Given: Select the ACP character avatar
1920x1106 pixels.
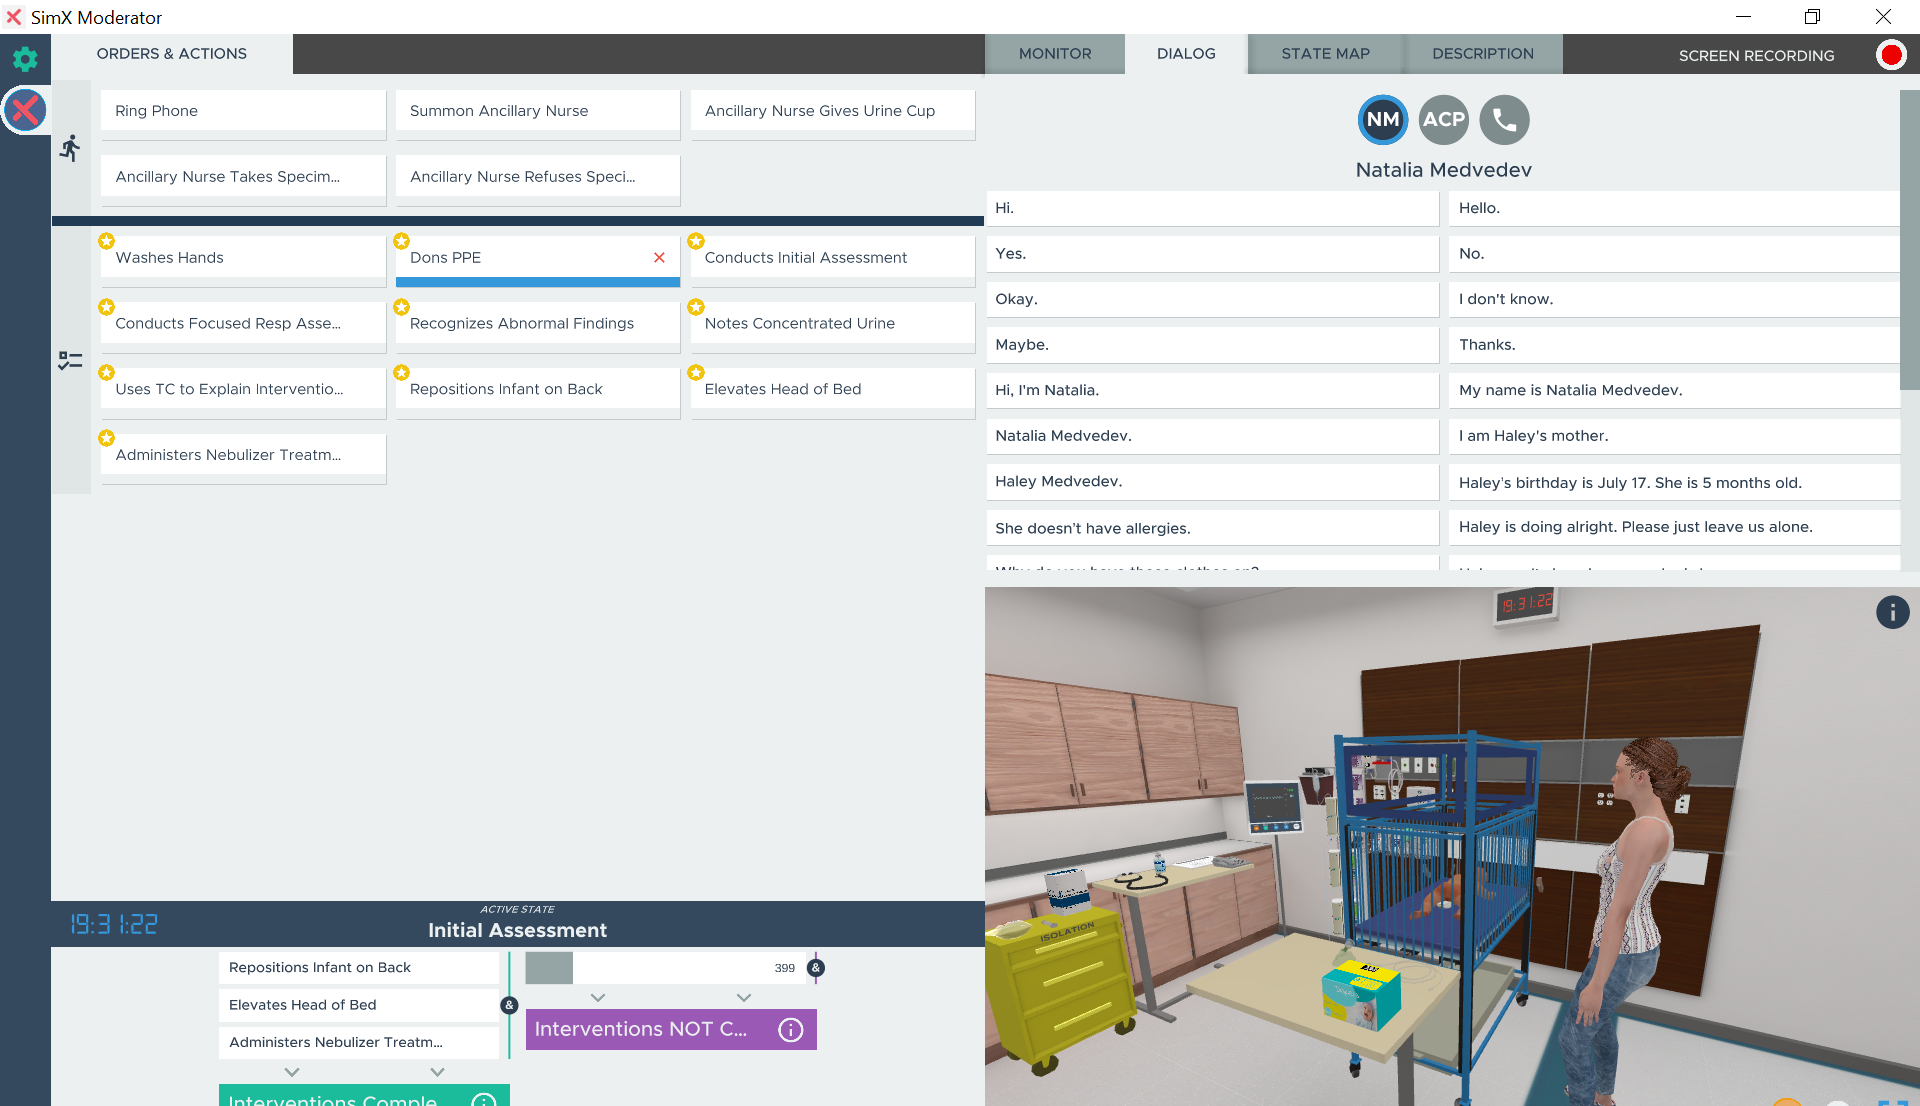Looking at the screenshot, I should [x=1443, y=120].
